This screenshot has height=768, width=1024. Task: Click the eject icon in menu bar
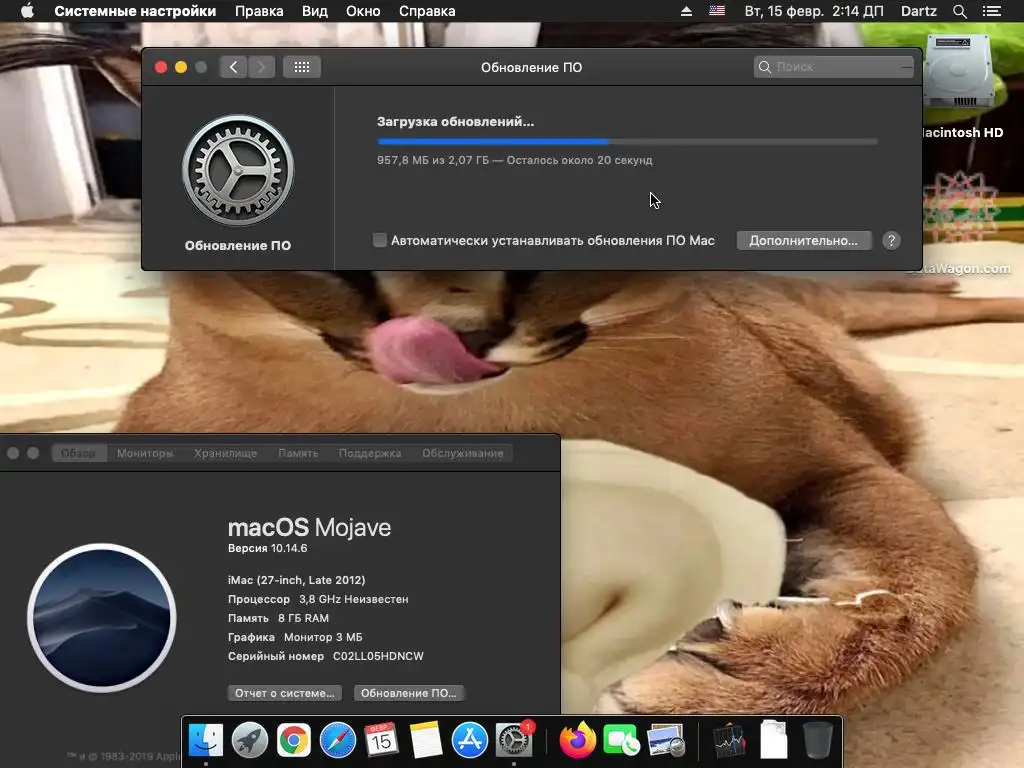(686, 11)
